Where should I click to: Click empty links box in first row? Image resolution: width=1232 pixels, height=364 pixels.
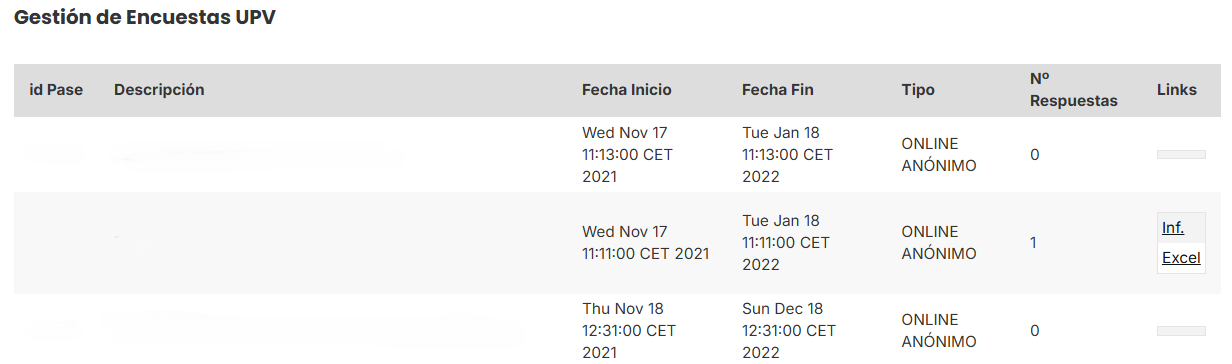1181,155
